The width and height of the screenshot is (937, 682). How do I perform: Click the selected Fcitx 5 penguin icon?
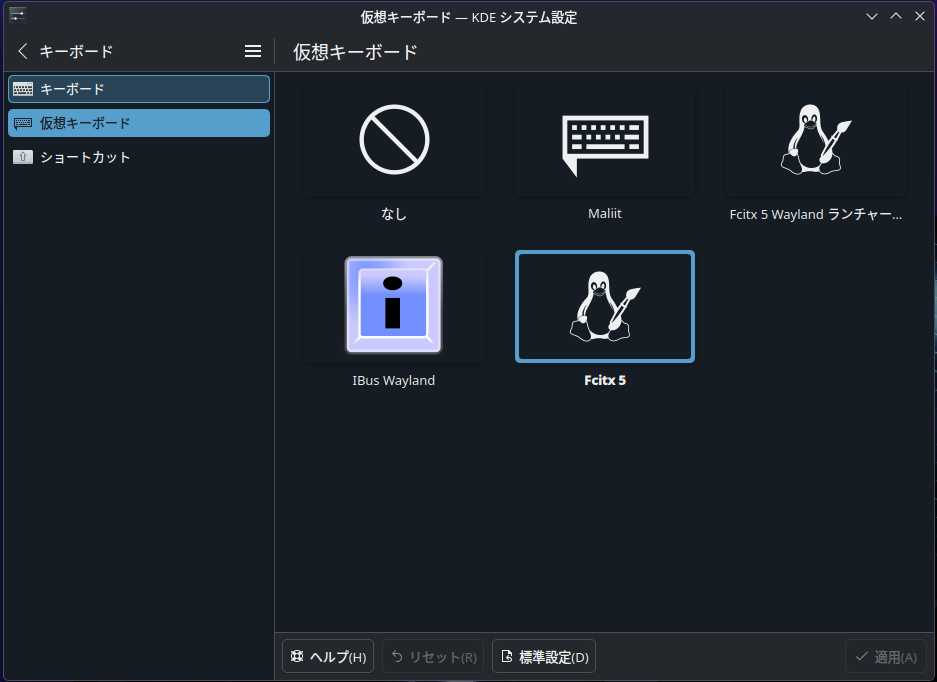[x=604, y=306]
